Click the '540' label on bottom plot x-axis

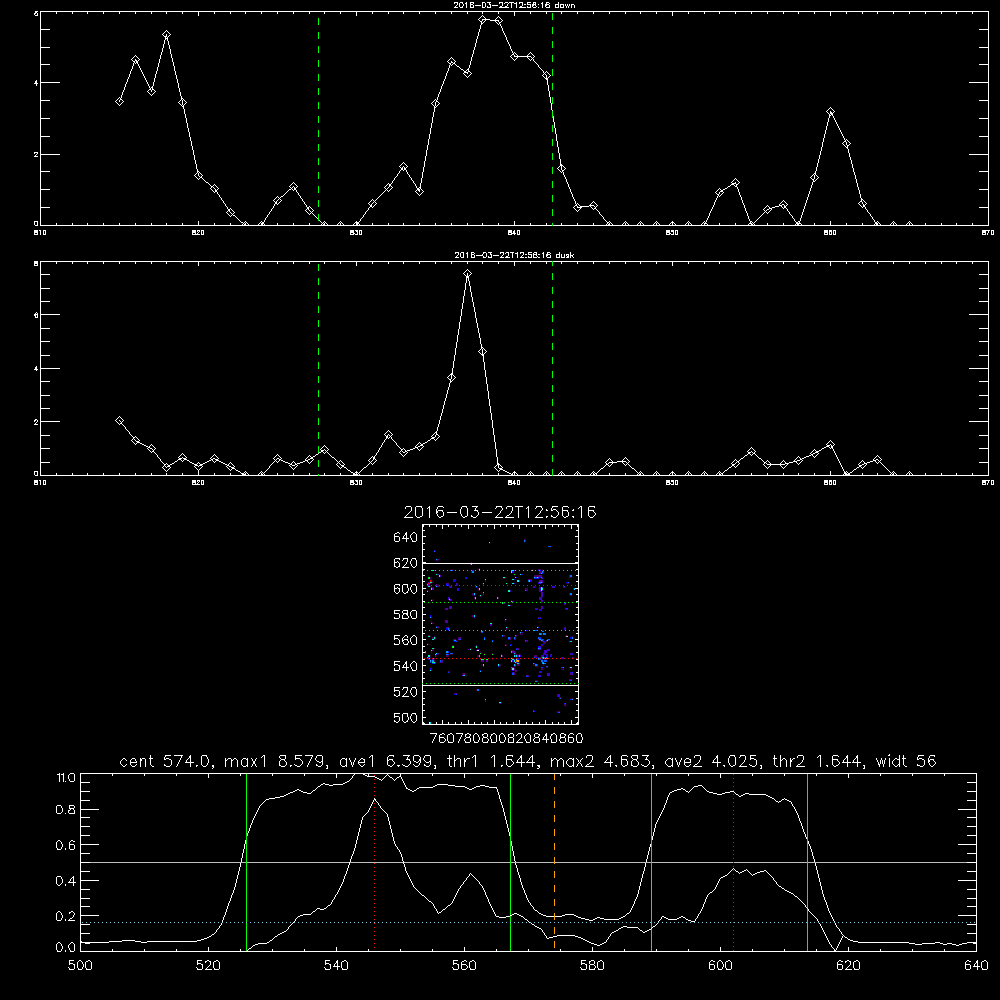(336, 966)
